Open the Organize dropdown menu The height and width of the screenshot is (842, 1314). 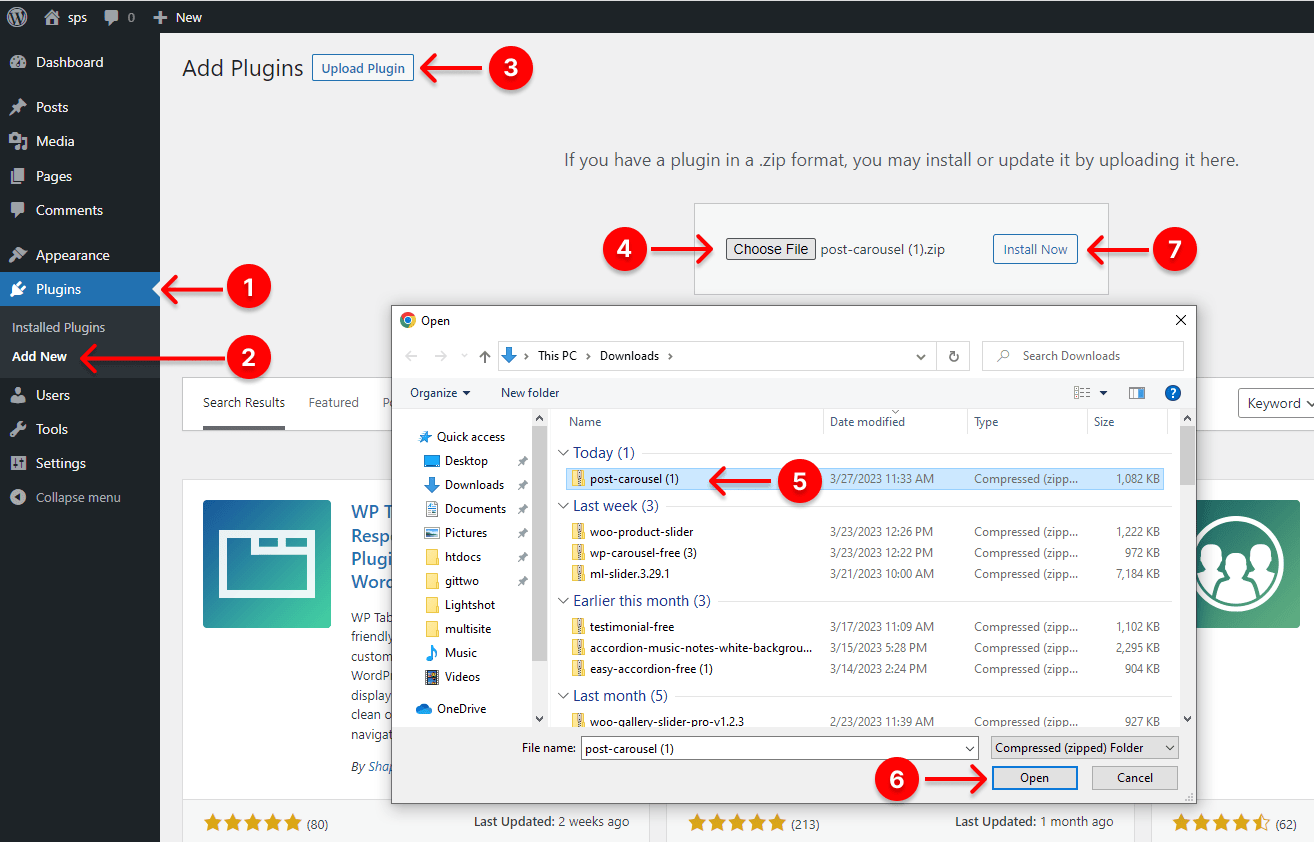tap(440, 393)
